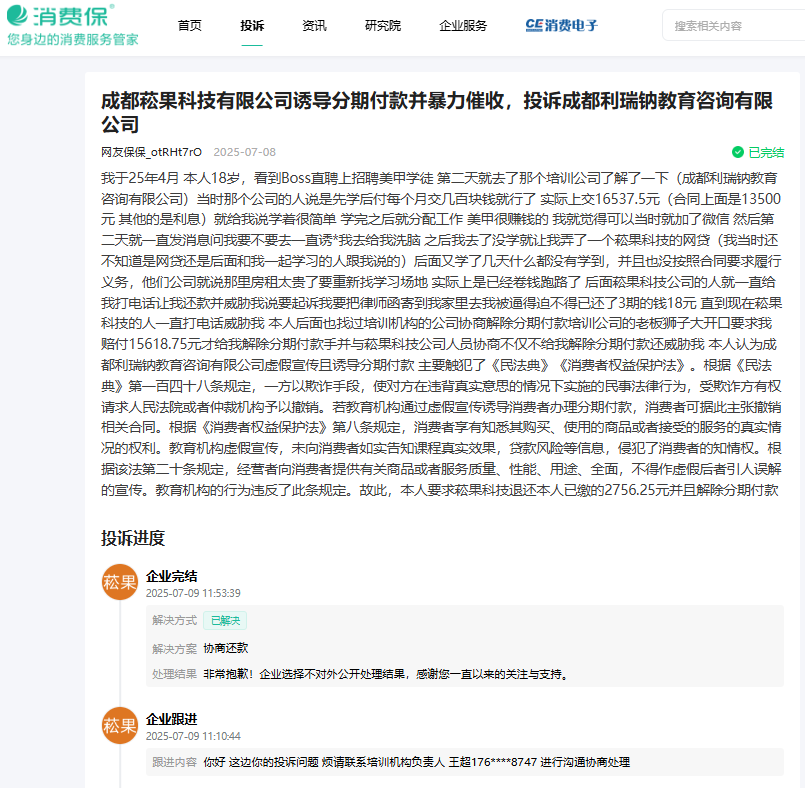Open the 首页 nav item
805x788 pixels.
[x=189, y=26]
